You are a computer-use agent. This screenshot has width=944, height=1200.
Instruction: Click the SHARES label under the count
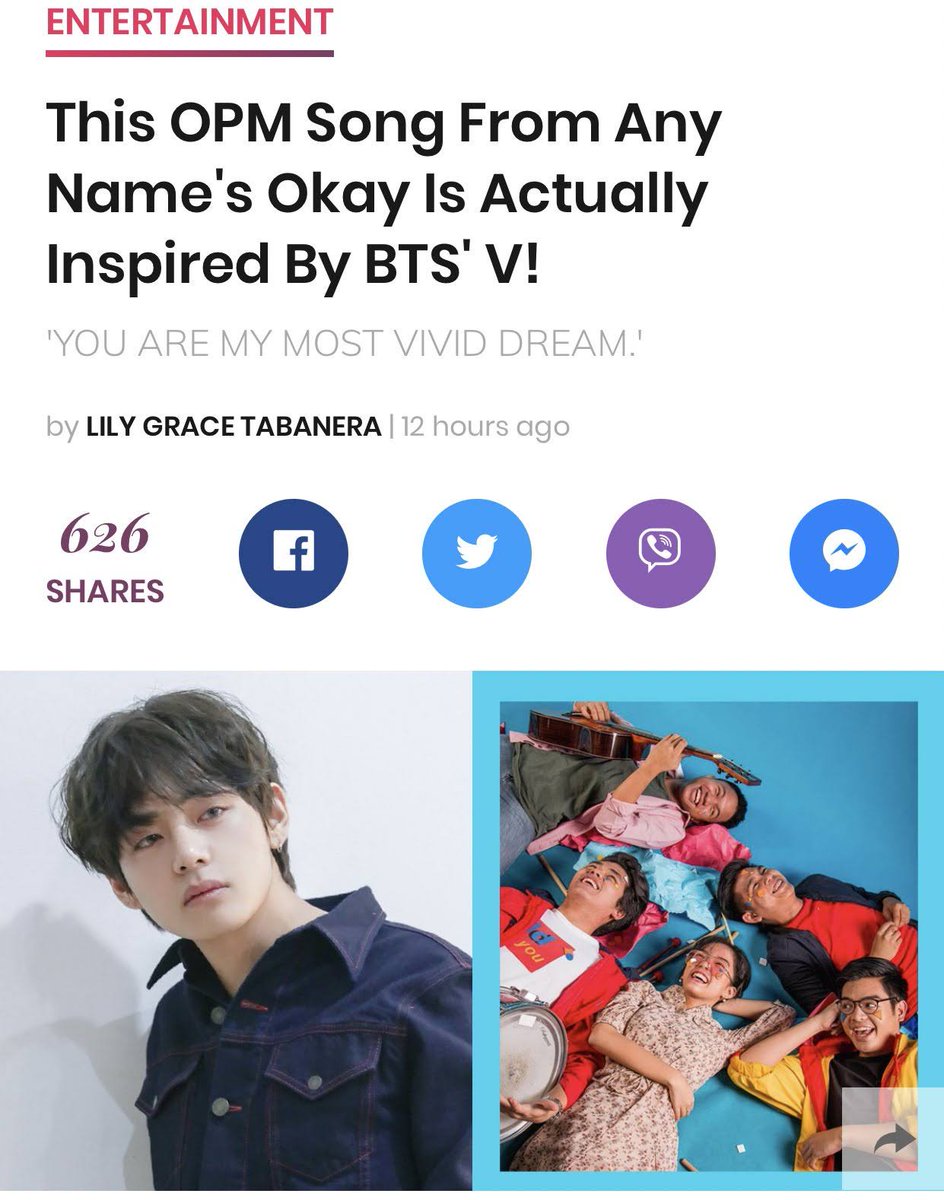point(105,591)
